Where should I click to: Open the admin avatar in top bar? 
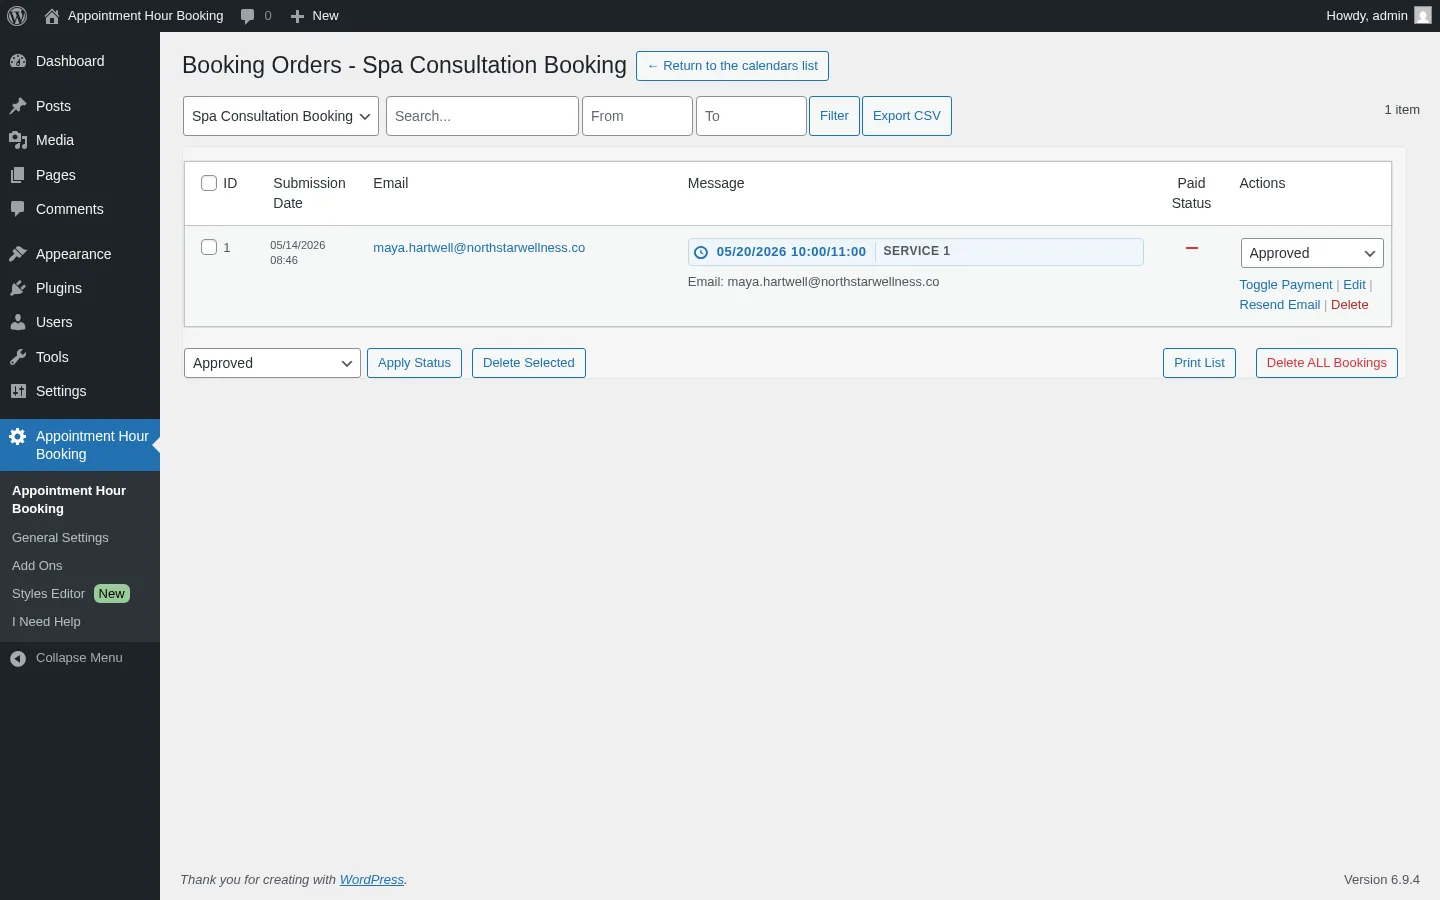click(1423, 16)
